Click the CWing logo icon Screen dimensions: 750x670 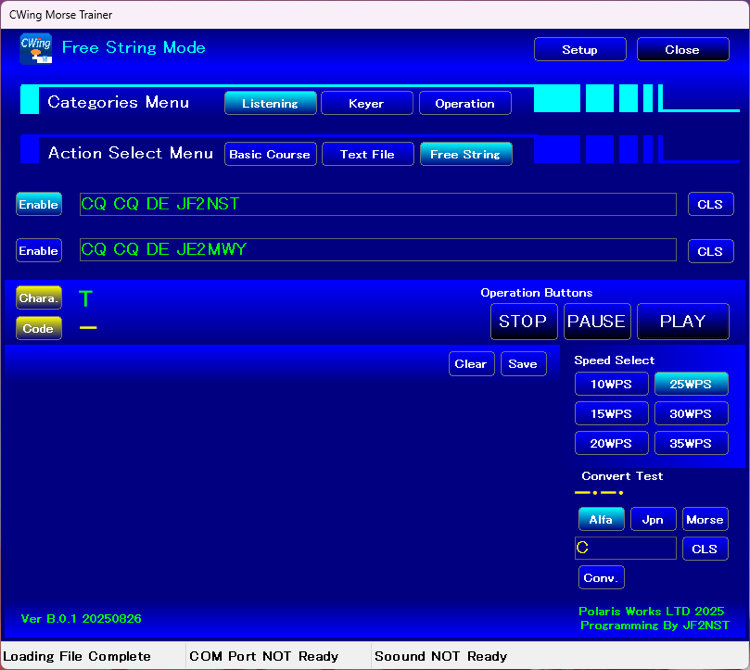[x=36, y=49]
